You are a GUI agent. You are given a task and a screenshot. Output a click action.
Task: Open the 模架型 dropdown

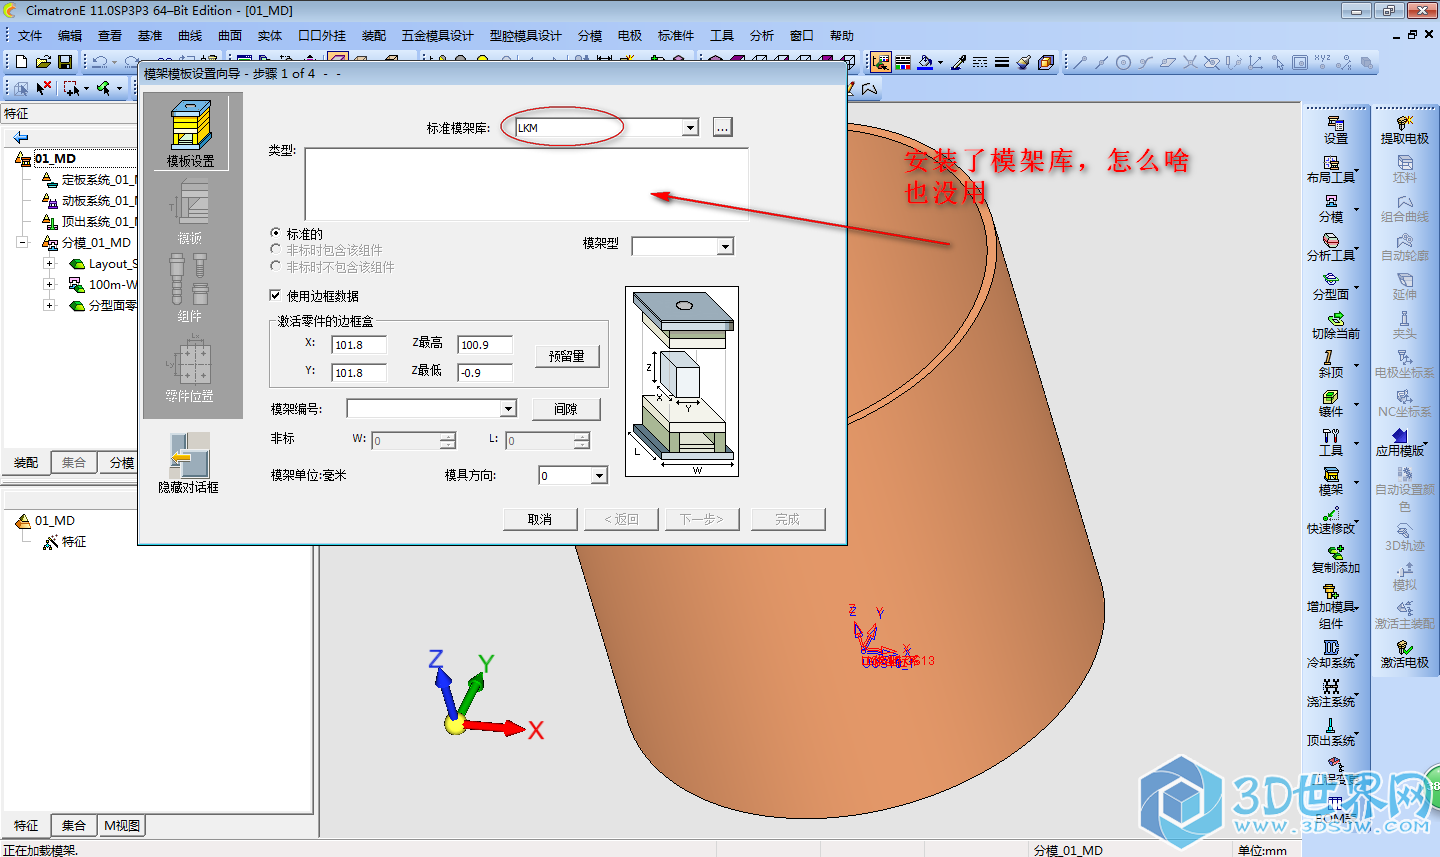point(726,246)
